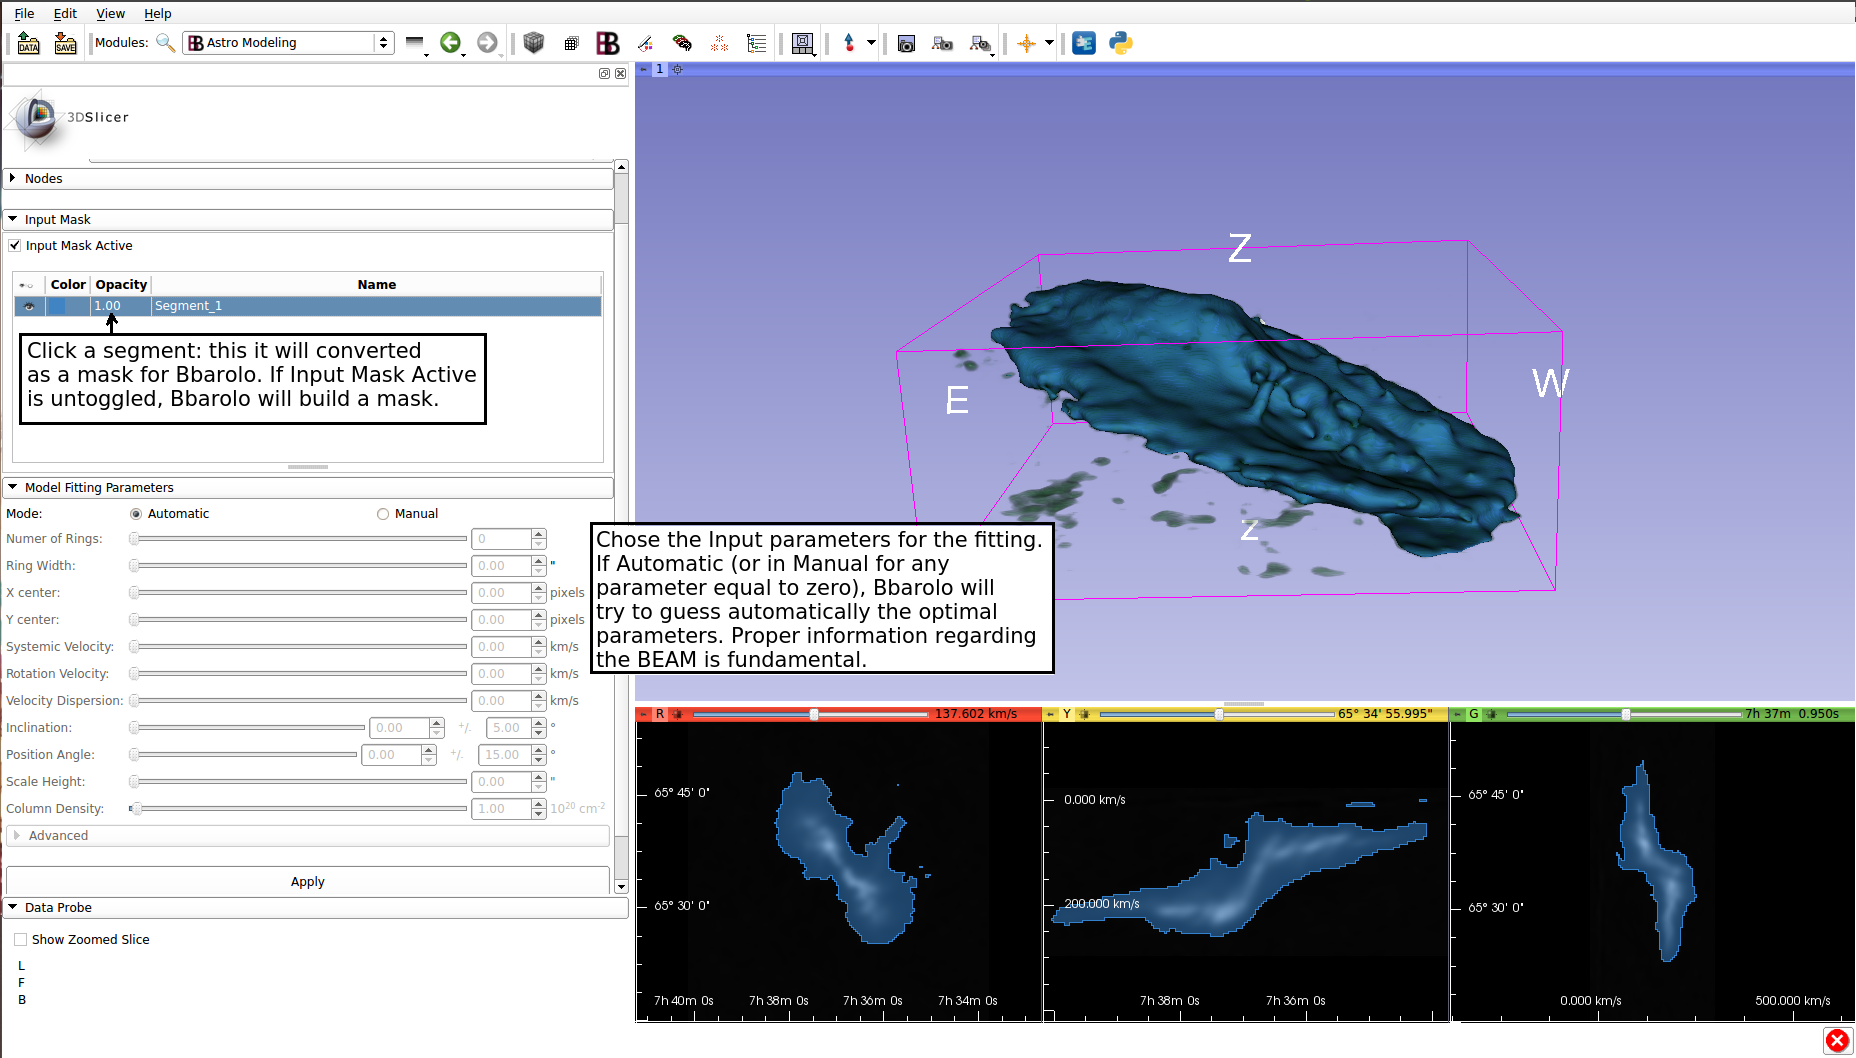Open the Astro Modeling modules dropdown

coord(288,43)
